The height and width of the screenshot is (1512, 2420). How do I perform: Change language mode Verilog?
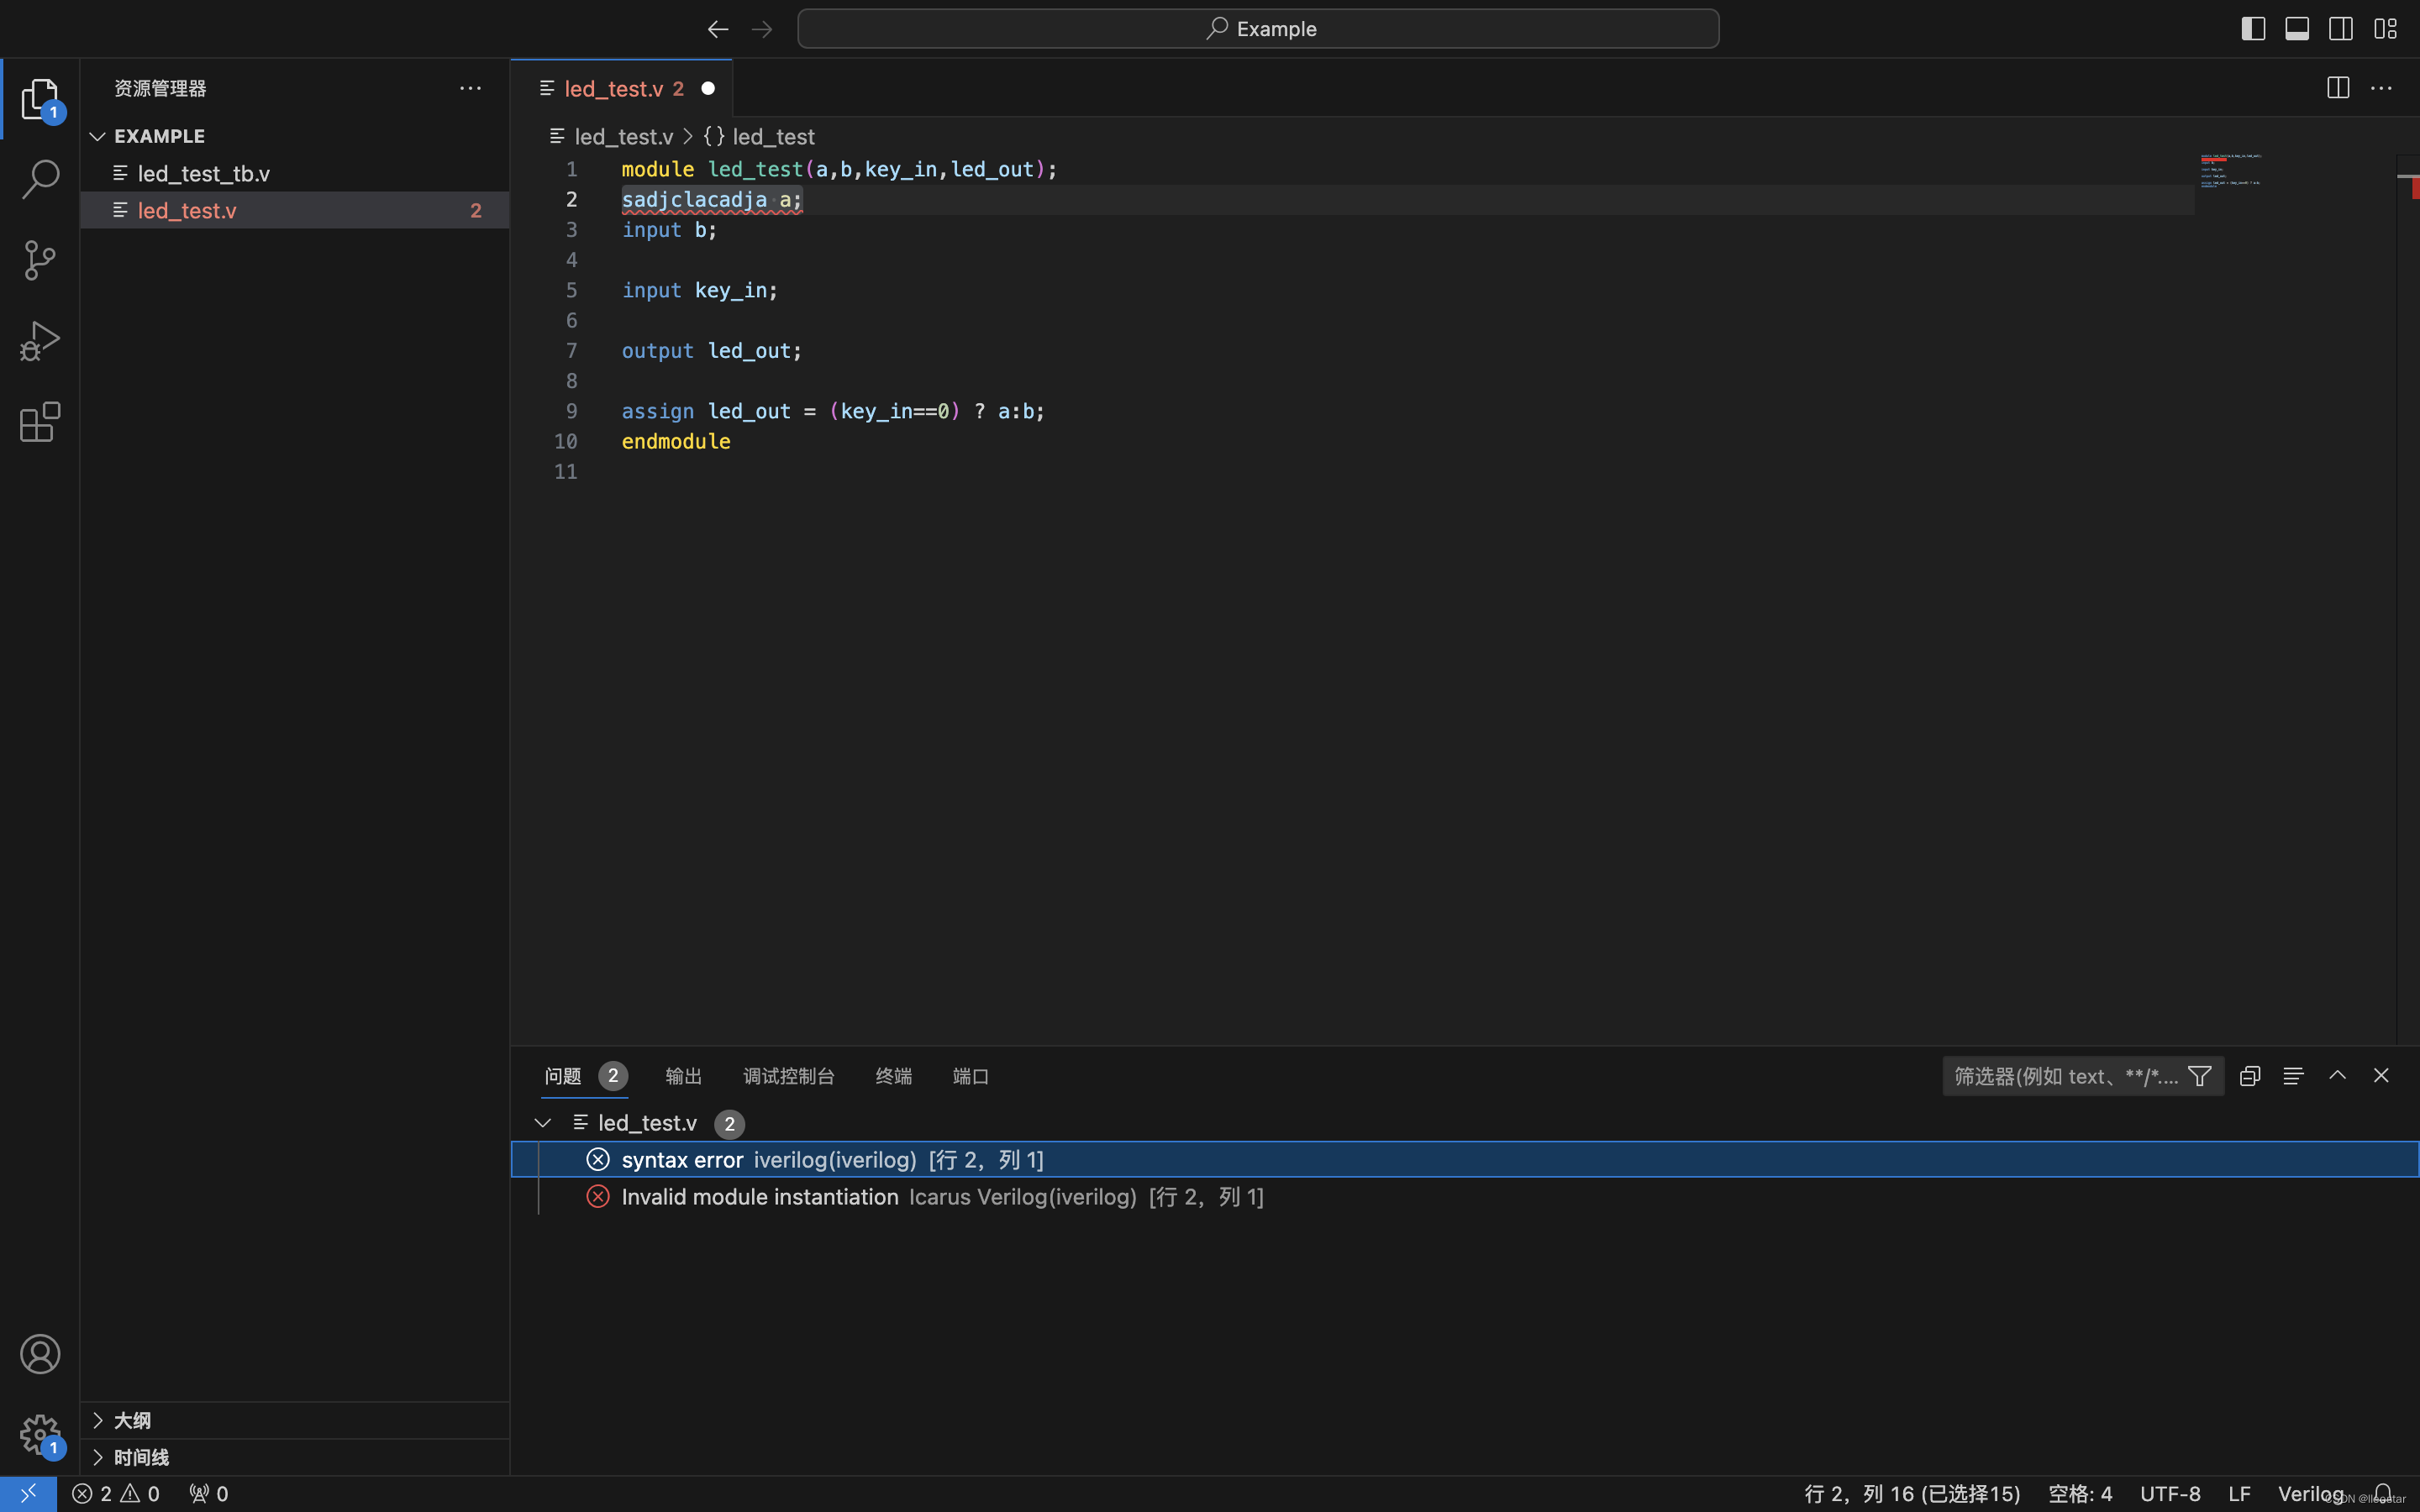point(2311,1494)
